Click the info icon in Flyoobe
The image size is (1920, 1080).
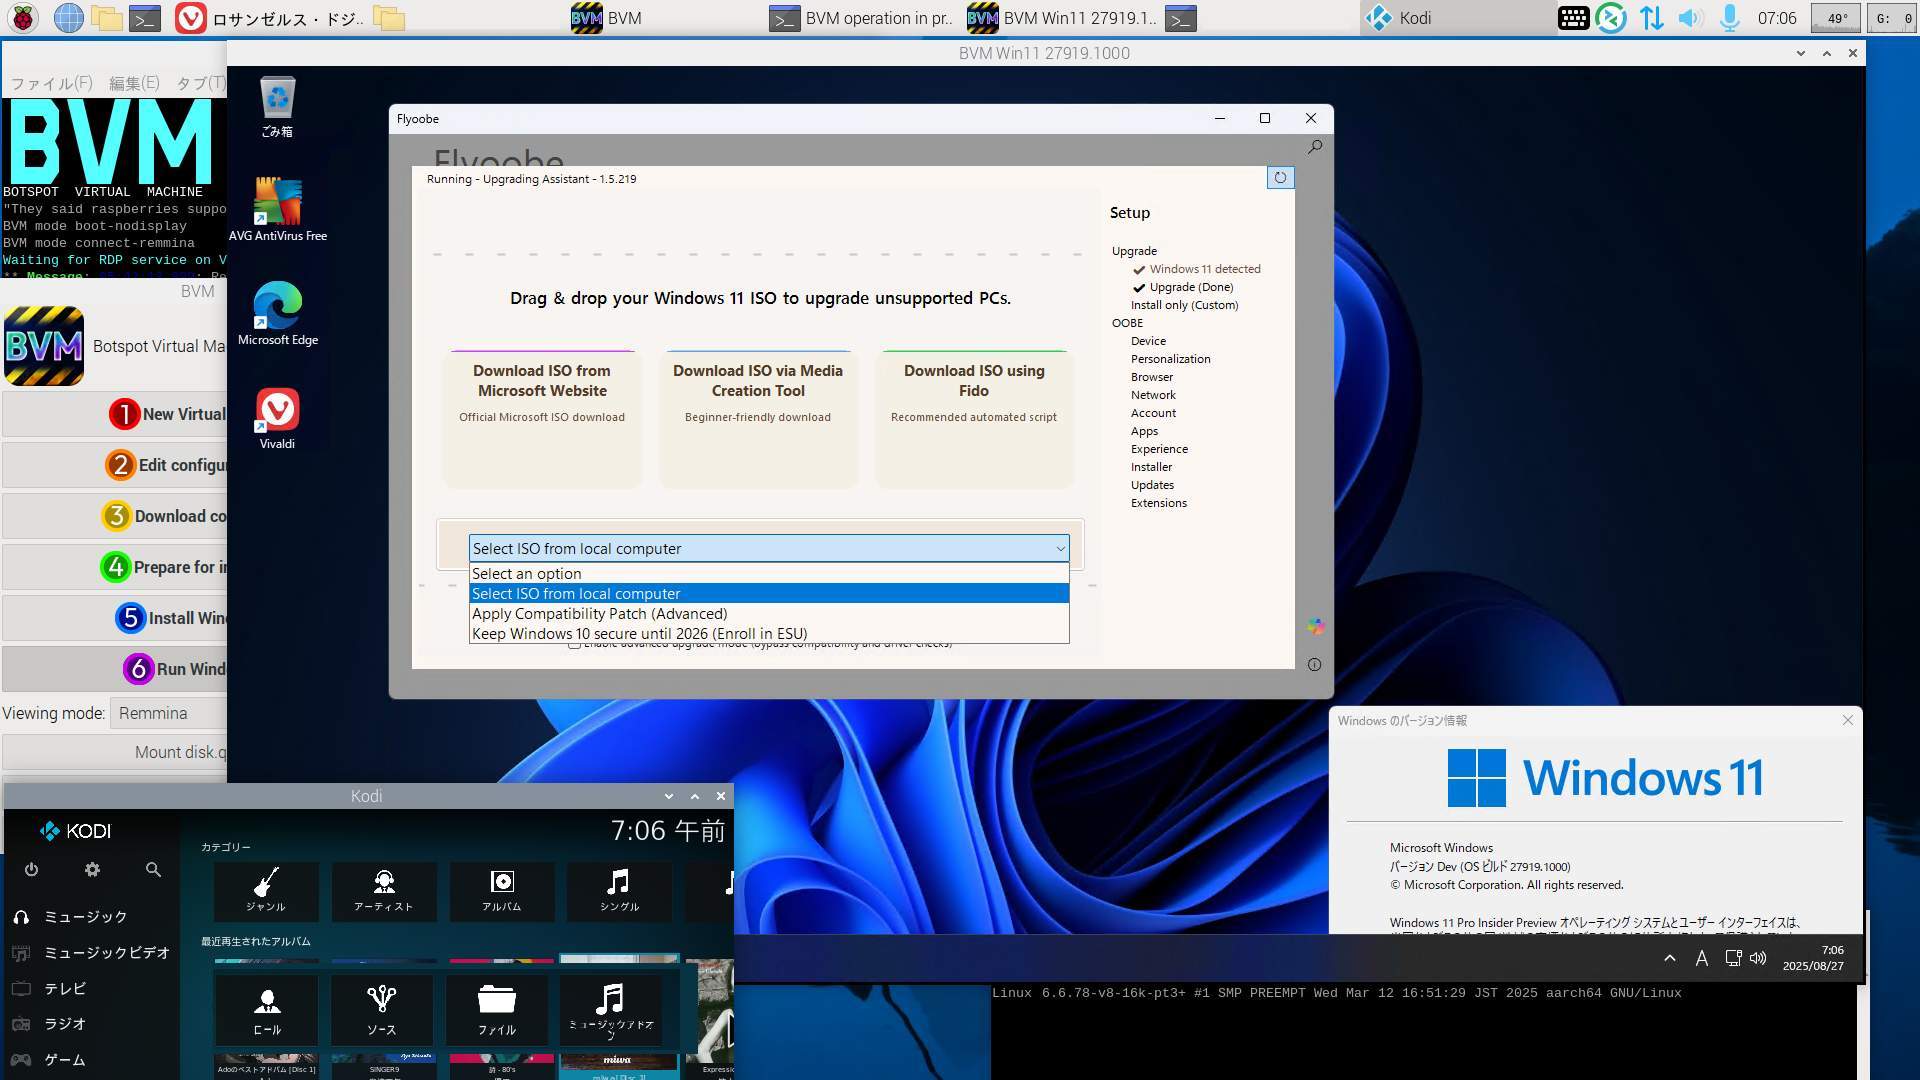point(1314,665)
